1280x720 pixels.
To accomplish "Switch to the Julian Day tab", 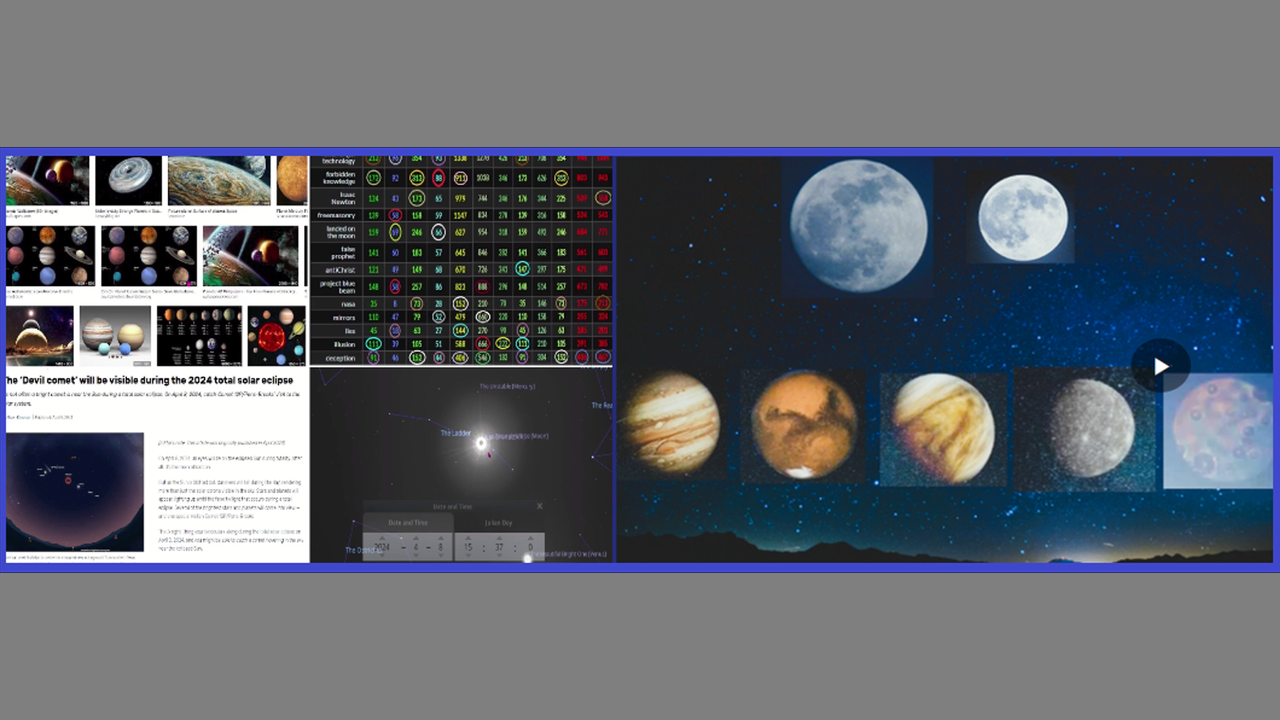I will click(498, 523).
